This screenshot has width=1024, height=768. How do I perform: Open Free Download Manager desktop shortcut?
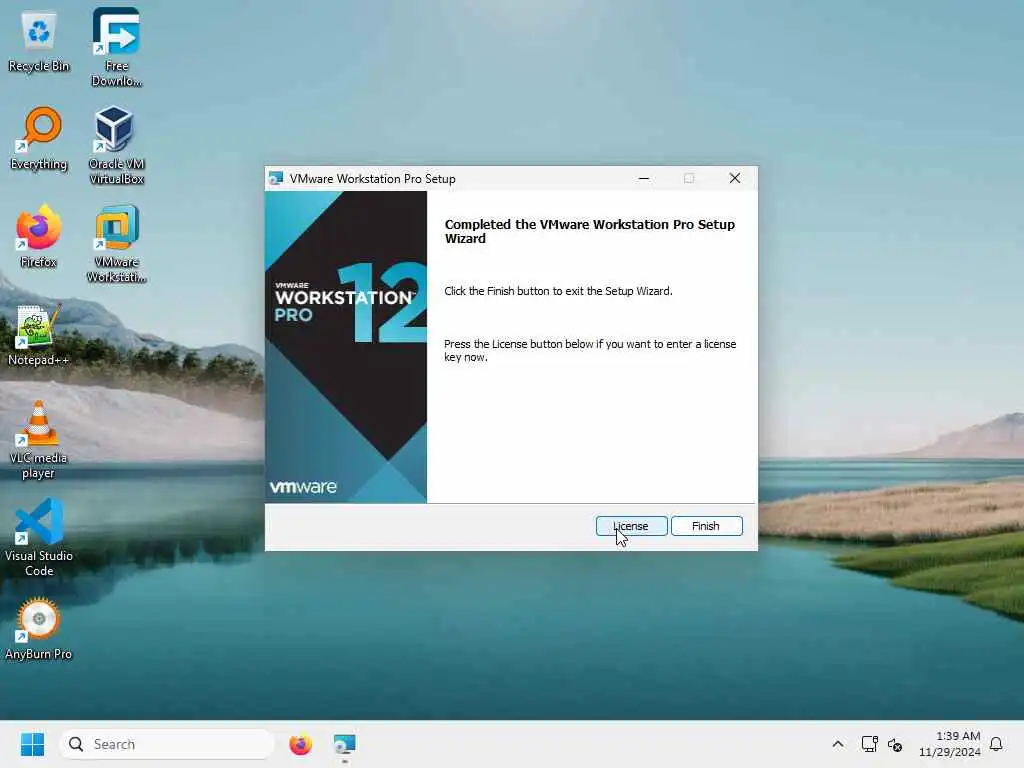(x=116, y=47)
